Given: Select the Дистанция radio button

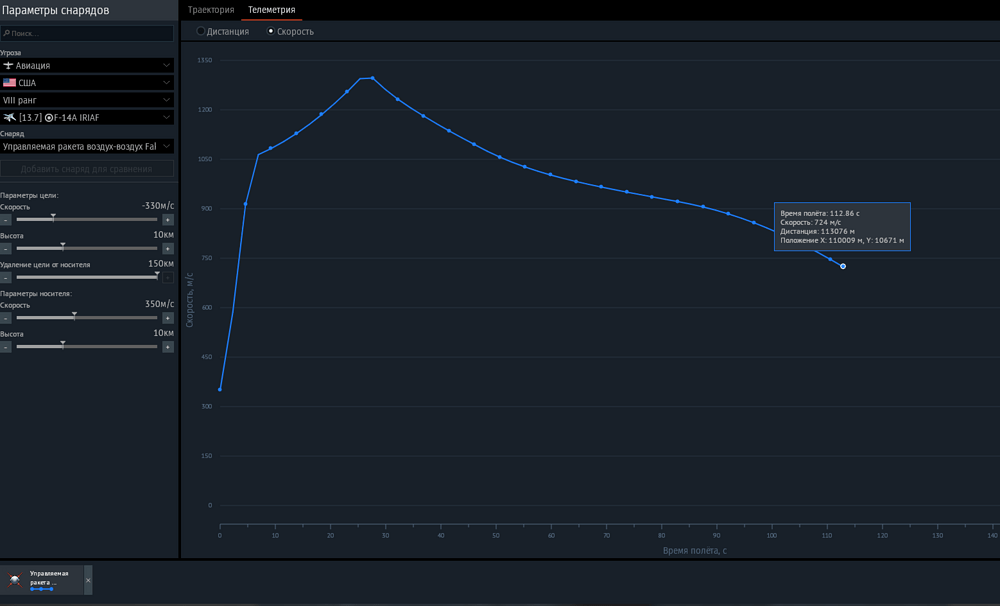Looking at the screenshot, I should (200, 31).
